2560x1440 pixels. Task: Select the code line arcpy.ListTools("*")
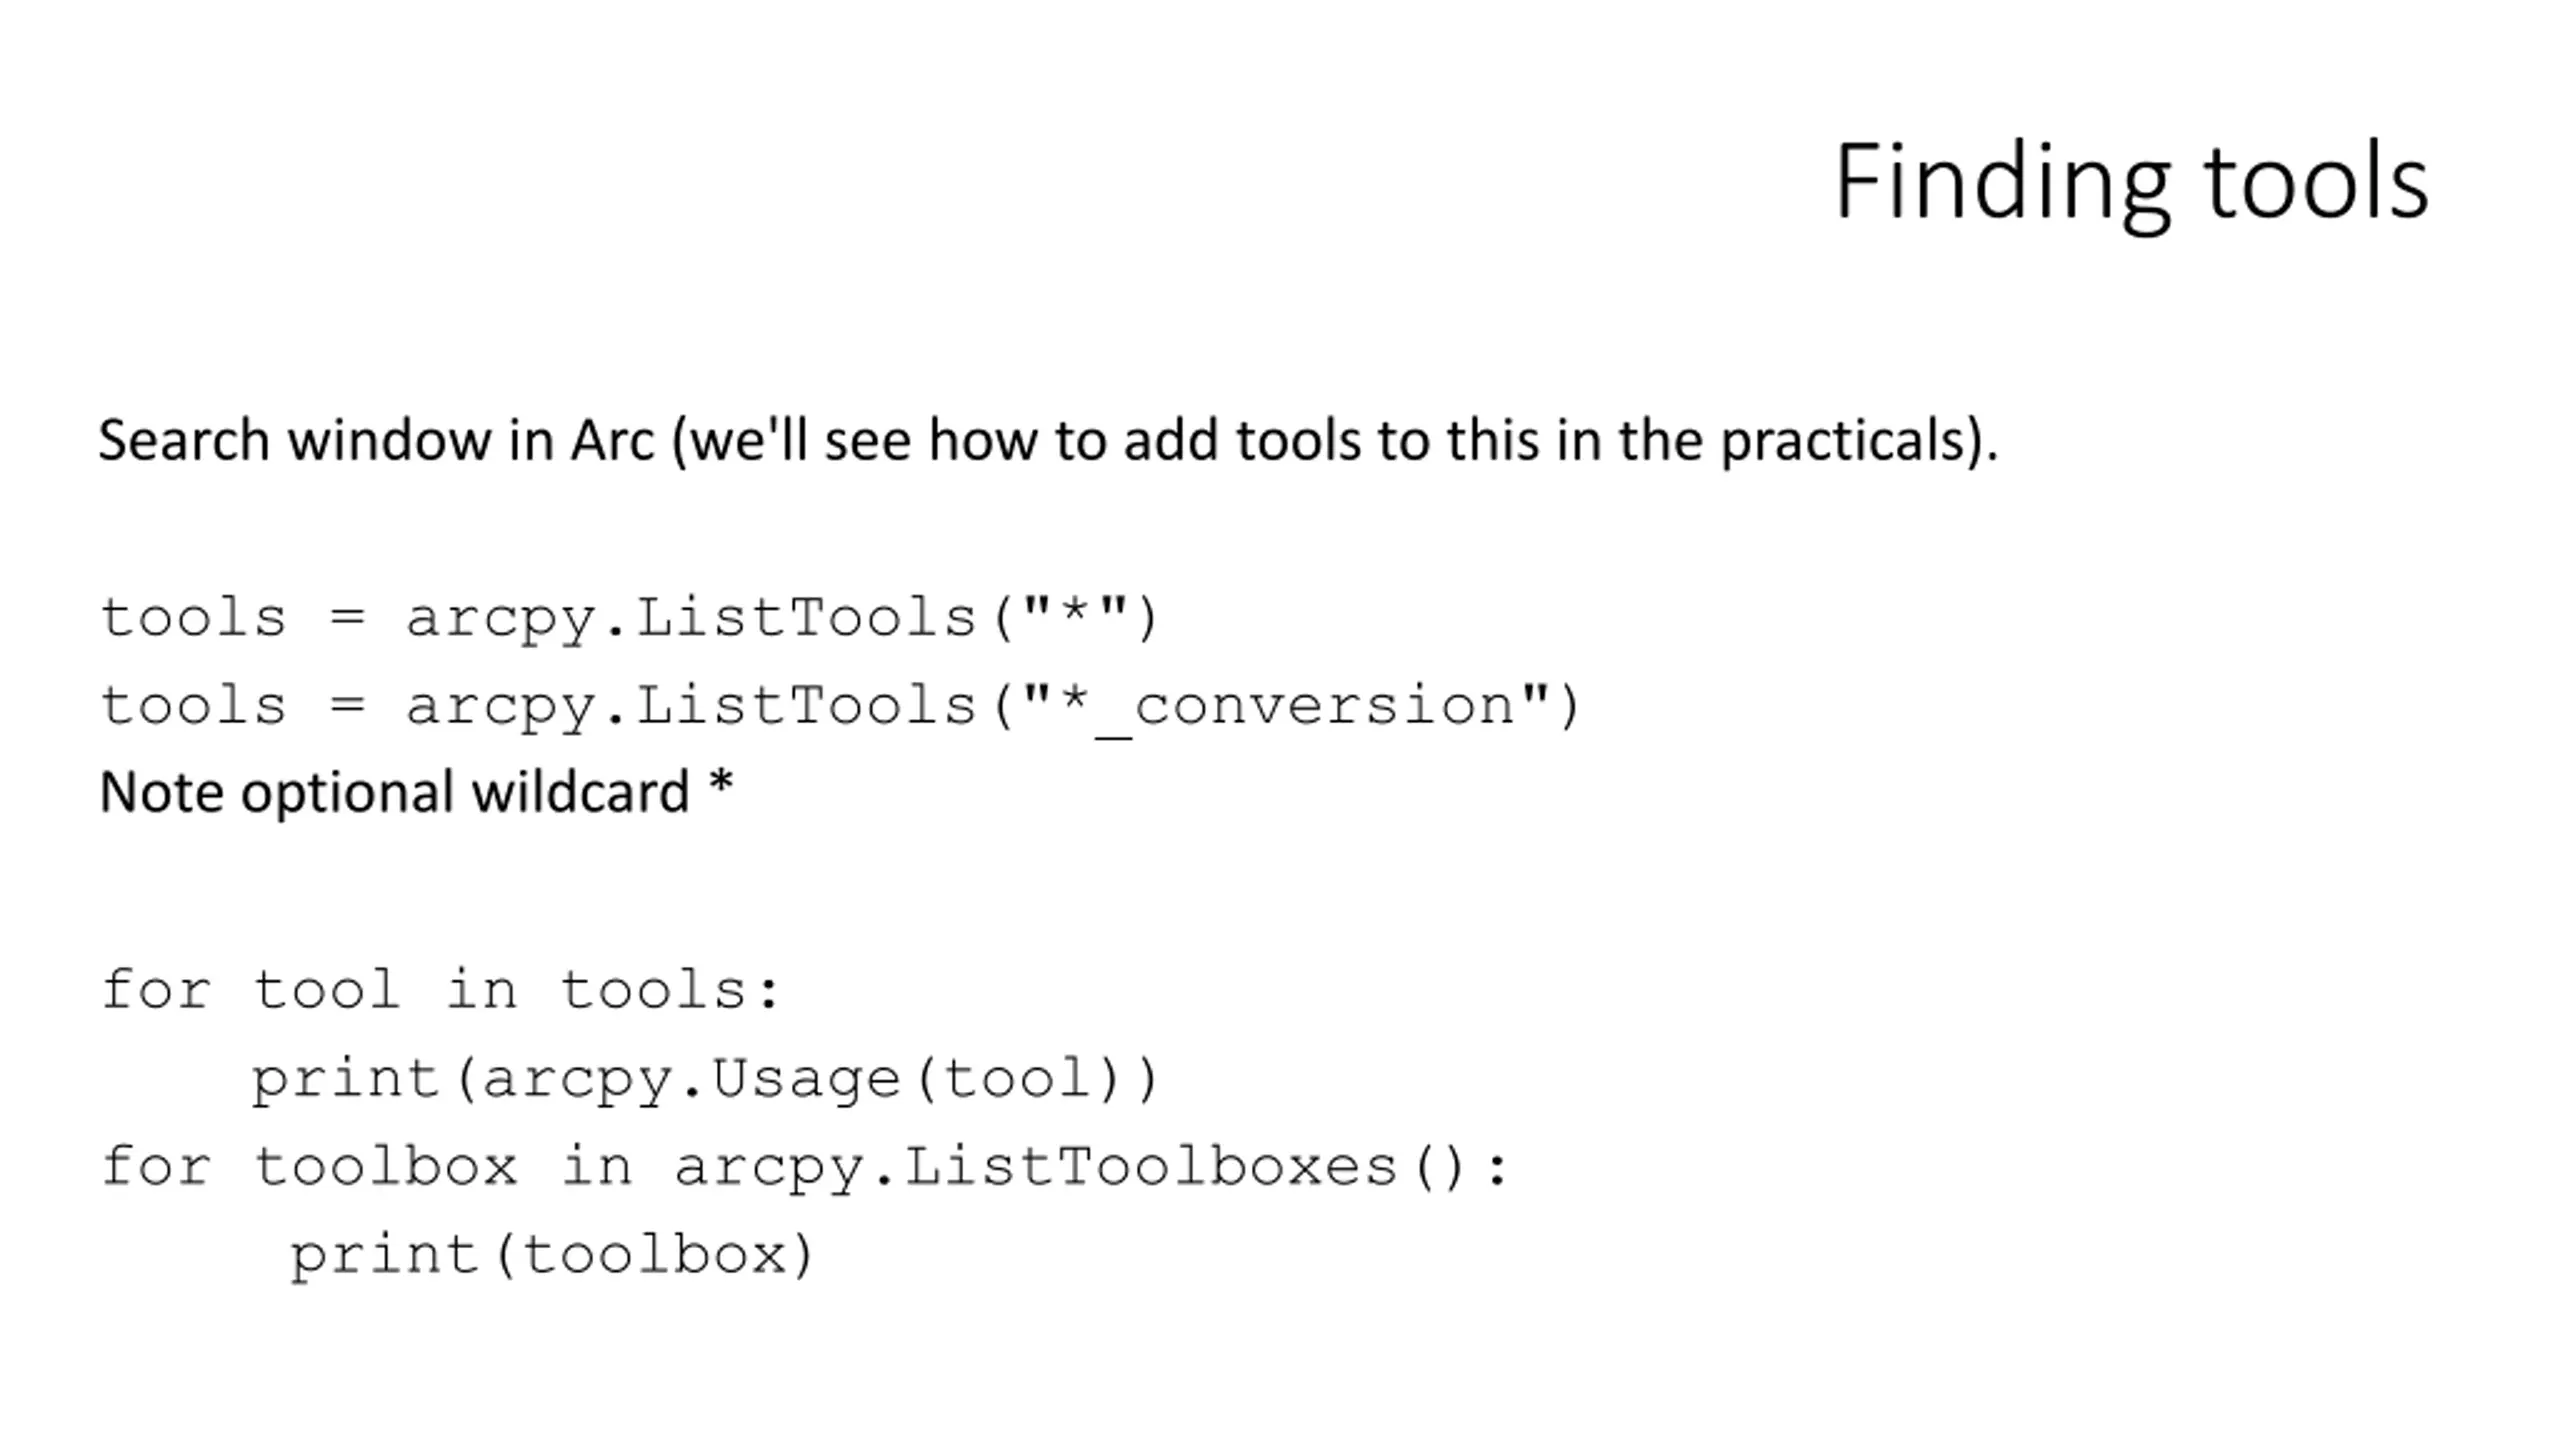629,618
